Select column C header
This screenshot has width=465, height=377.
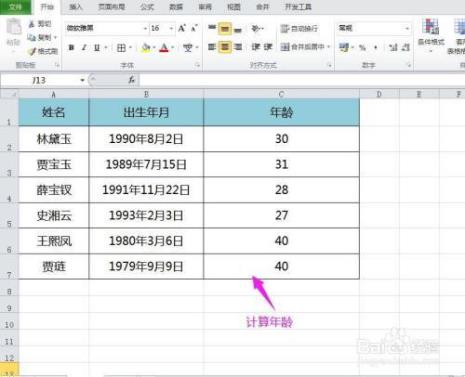click(x=281, y=94)
